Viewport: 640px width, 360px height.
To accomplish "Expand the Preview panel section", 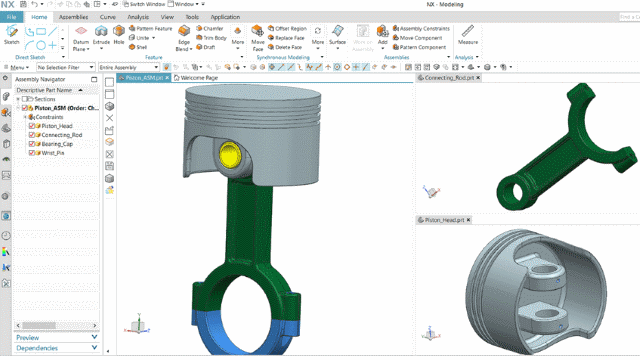I will [x=56, y=338].
